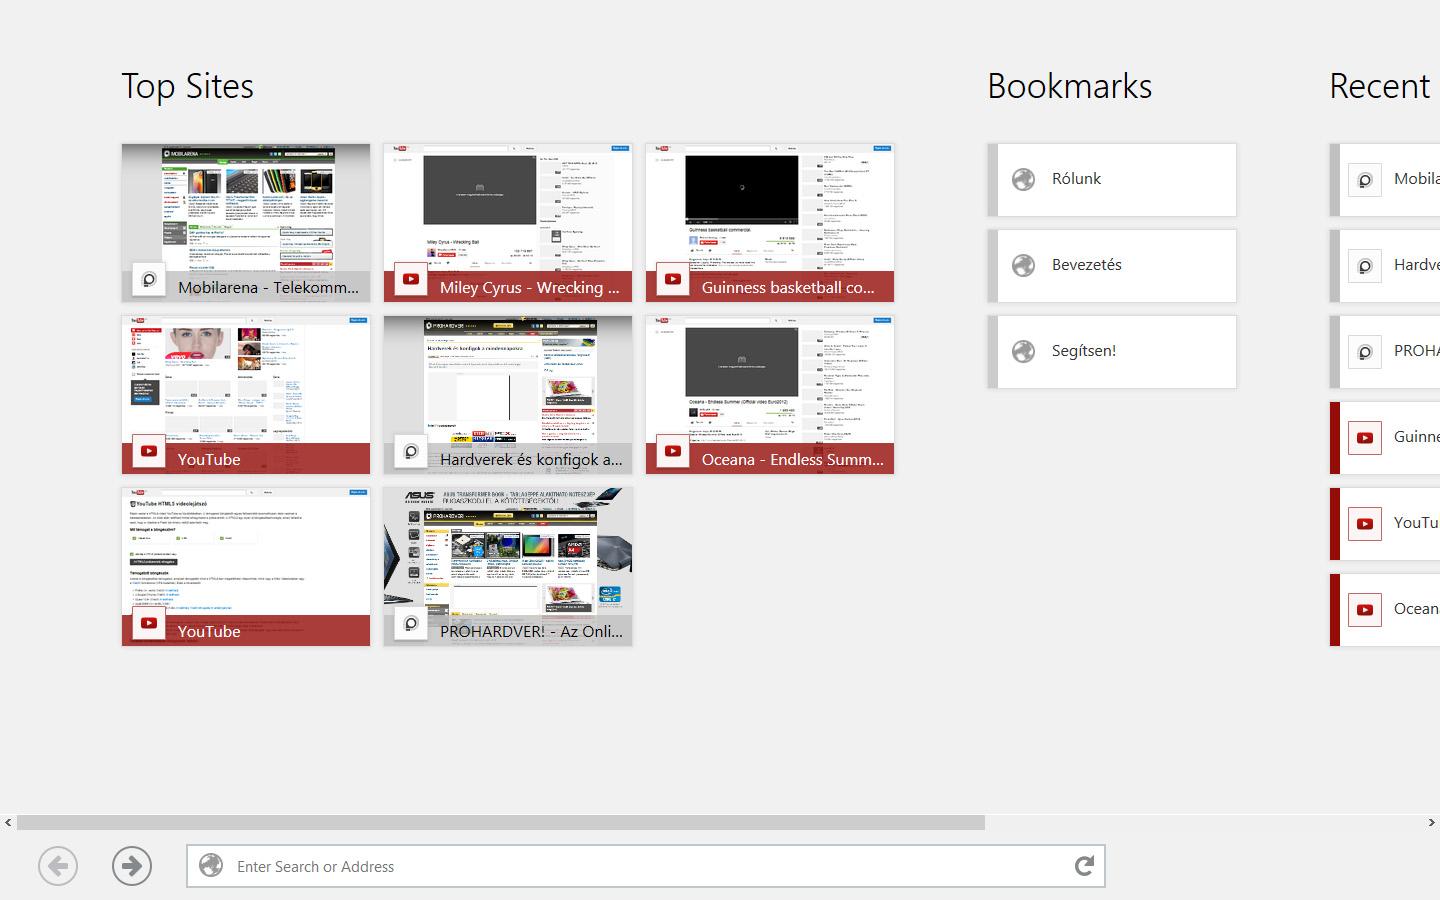This screenshot has height=900, width=1440.
Task: Open the Mobilarena - Telekomm top site tile
Action: pyautogui.click(x=246, y=223)
